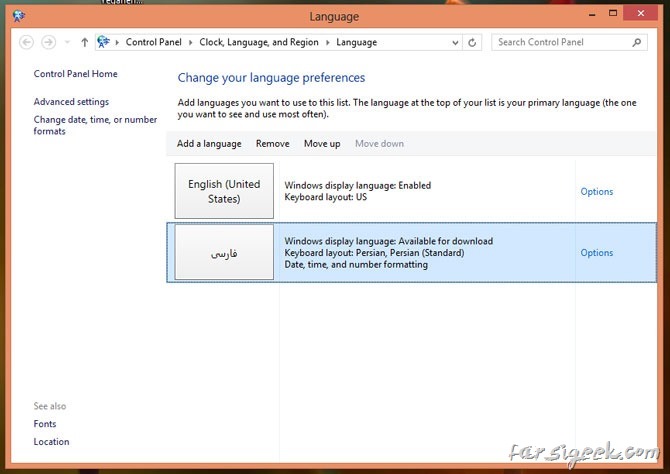Select Language breadcrumb segment
The width and height of the screenshot is (670, 474).
pyautogui.click(x=356, y=42)
